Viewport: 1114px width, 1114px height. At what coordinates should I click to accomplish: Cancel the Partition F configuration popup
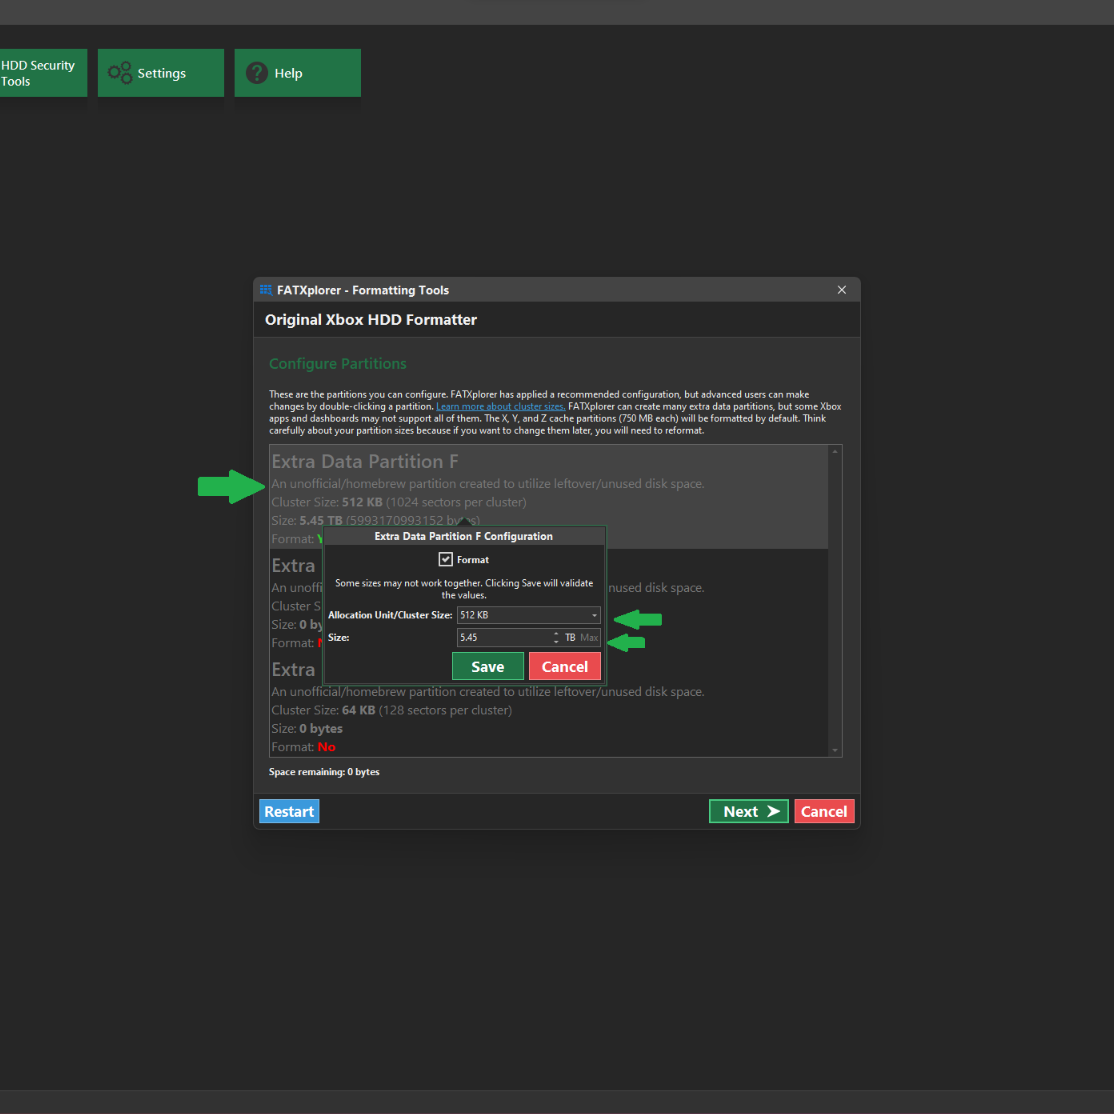[x=565, y=666]
